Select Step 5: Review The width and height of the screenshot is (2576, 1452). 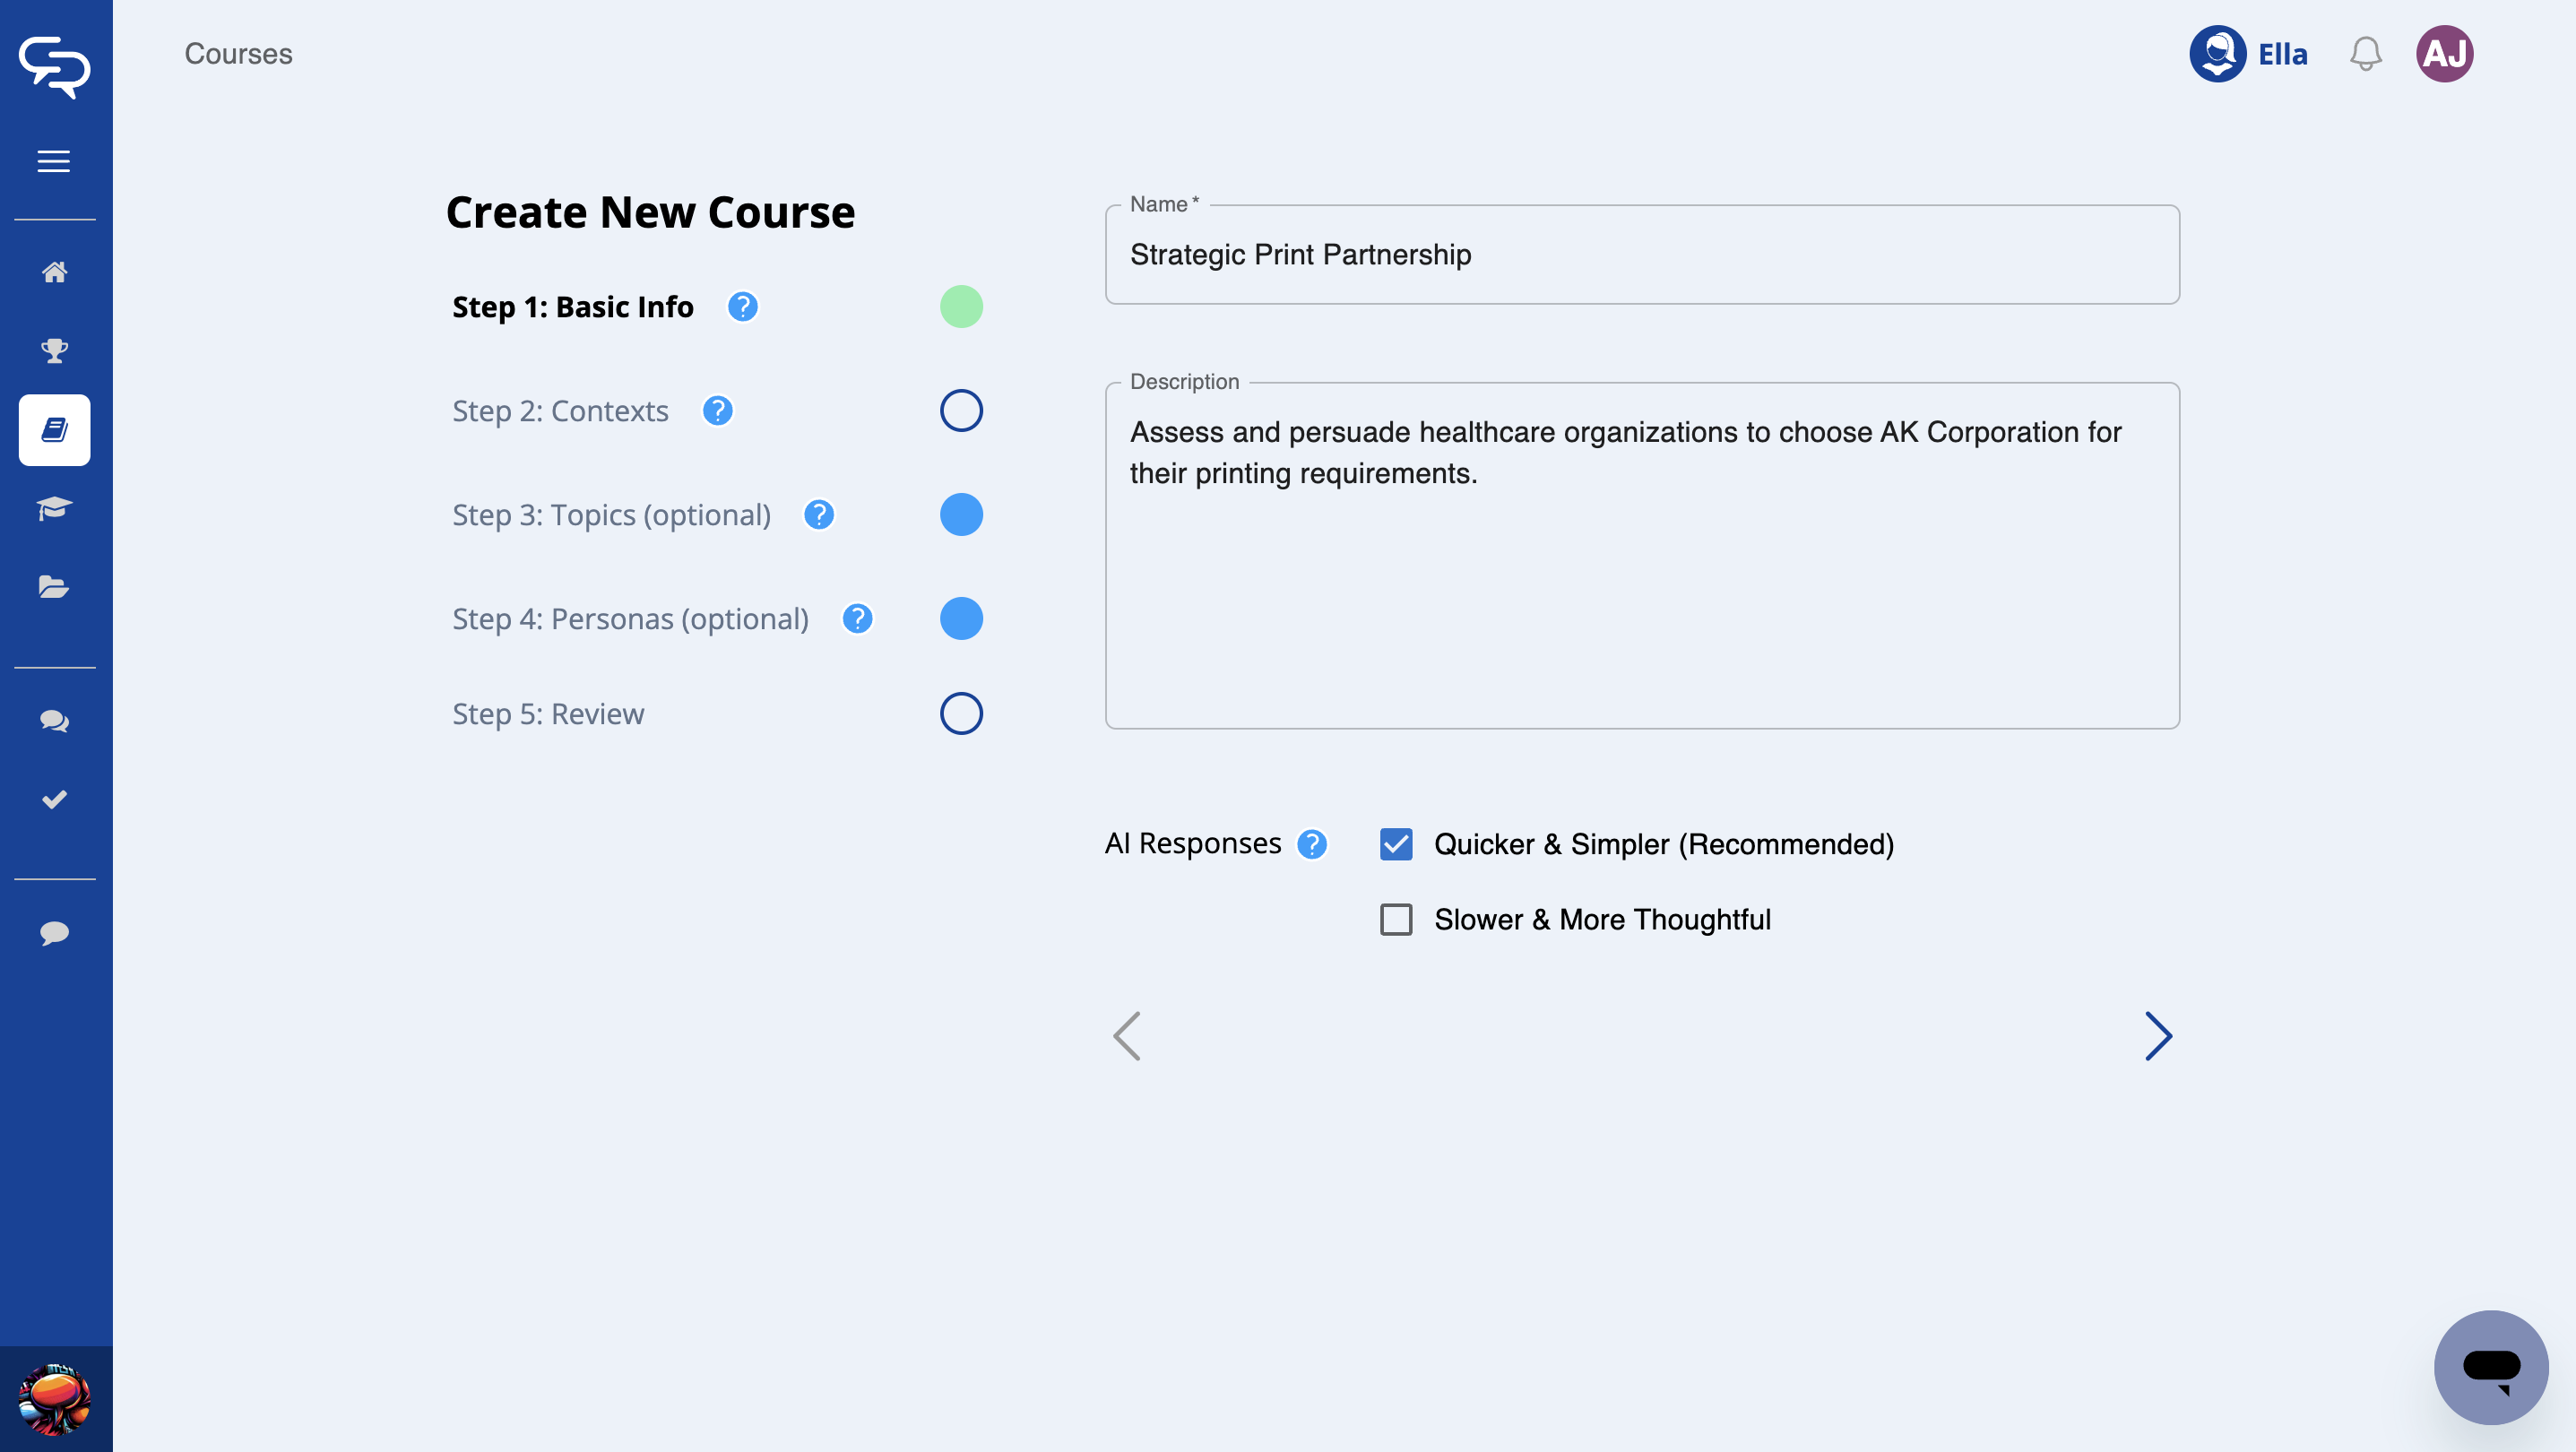point(548,714)
